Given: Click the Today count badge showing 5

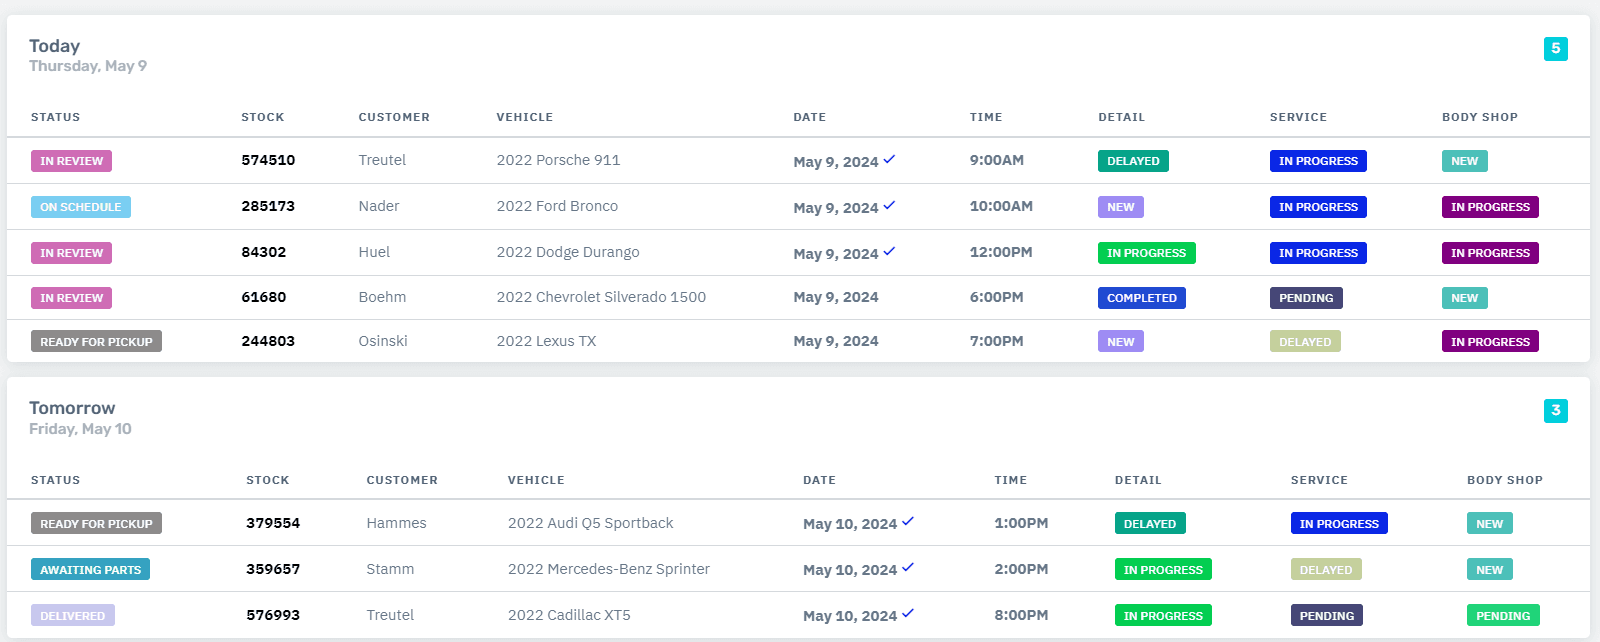Looking at the screenshot, I should (x=1555, y=48).
